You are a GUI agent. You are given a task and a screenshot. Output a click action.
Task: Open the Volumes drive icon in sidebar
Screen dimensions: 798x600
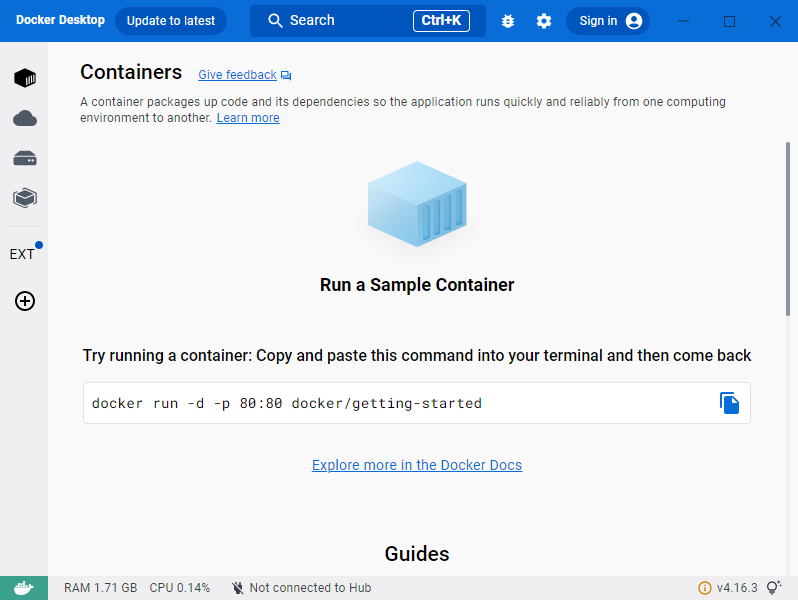pyautogui.click(x=24, y=158)
